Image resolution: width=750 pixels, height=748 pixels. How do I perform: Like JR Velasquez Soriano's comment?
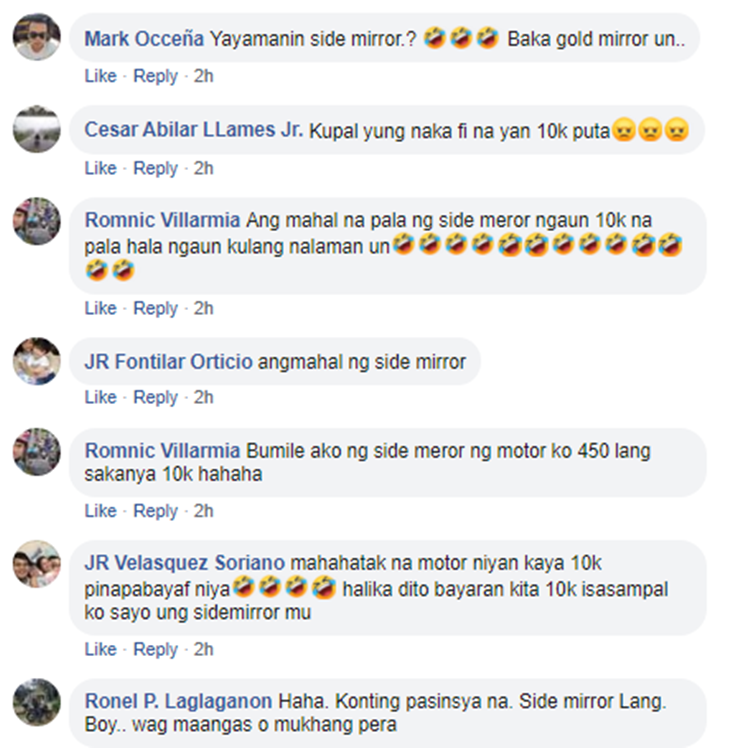coord(100,649)
